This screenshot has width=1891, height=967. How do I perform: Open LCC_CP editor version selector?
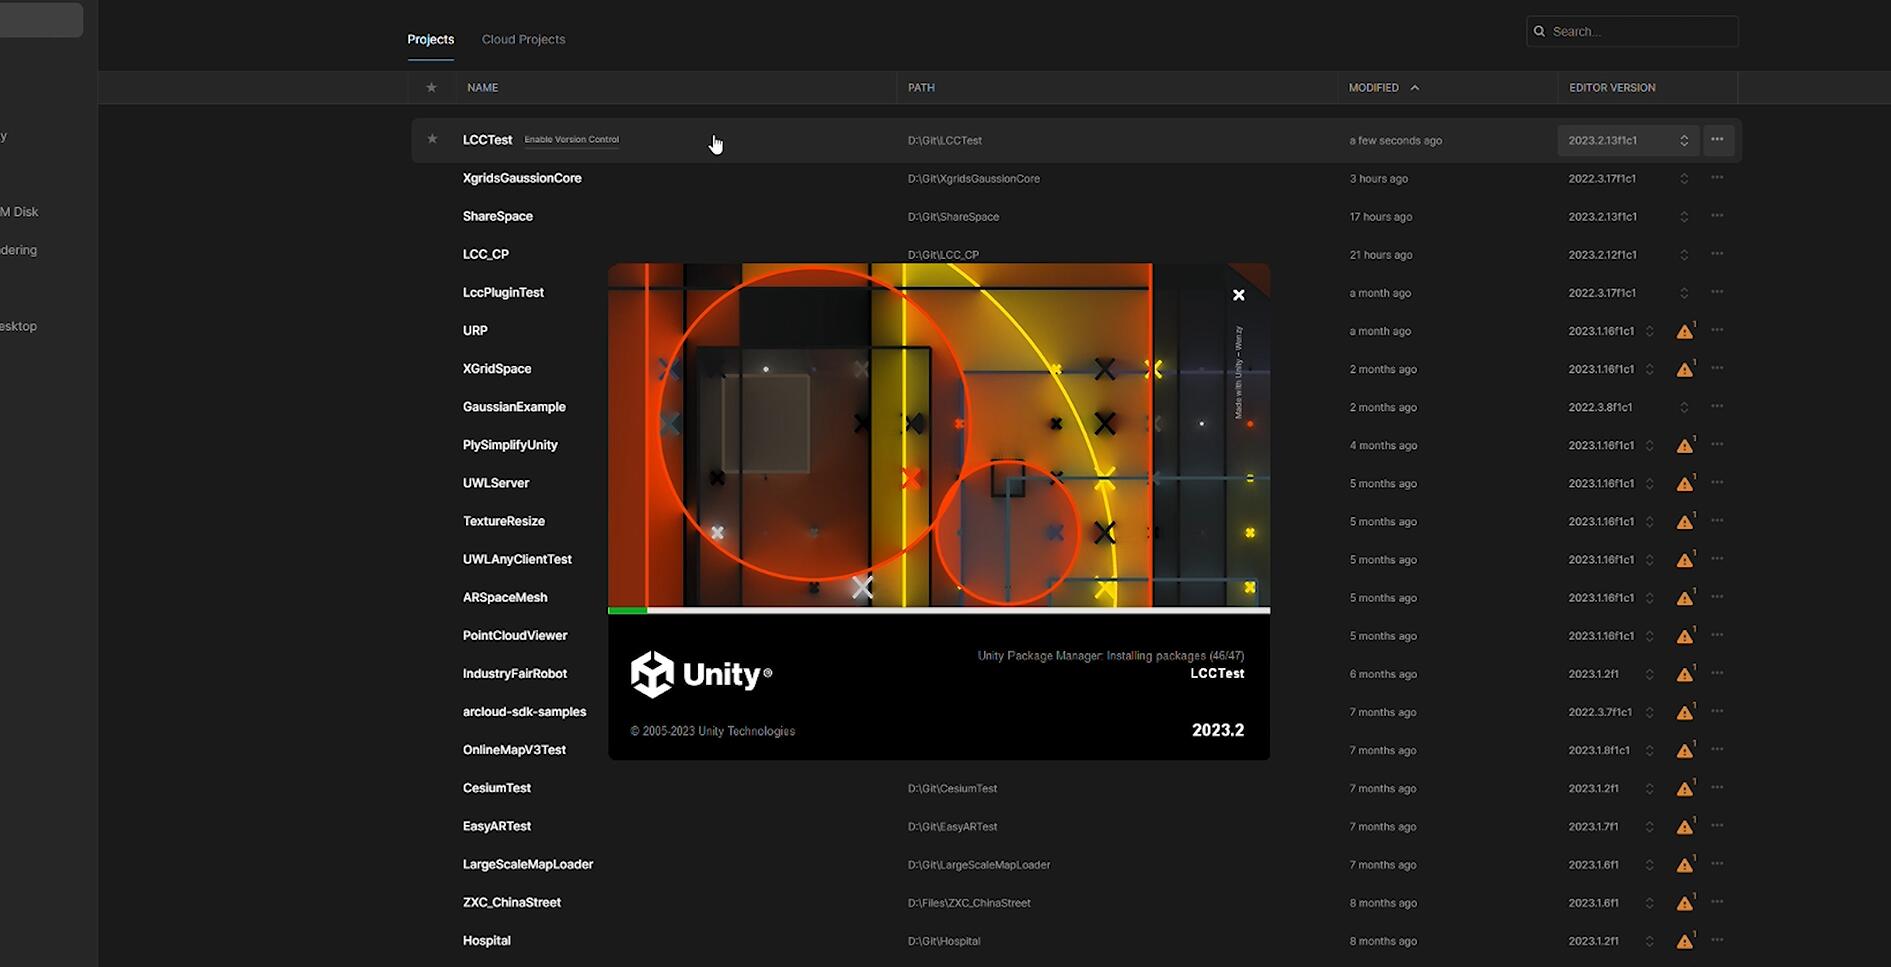tap(1684, 254)
